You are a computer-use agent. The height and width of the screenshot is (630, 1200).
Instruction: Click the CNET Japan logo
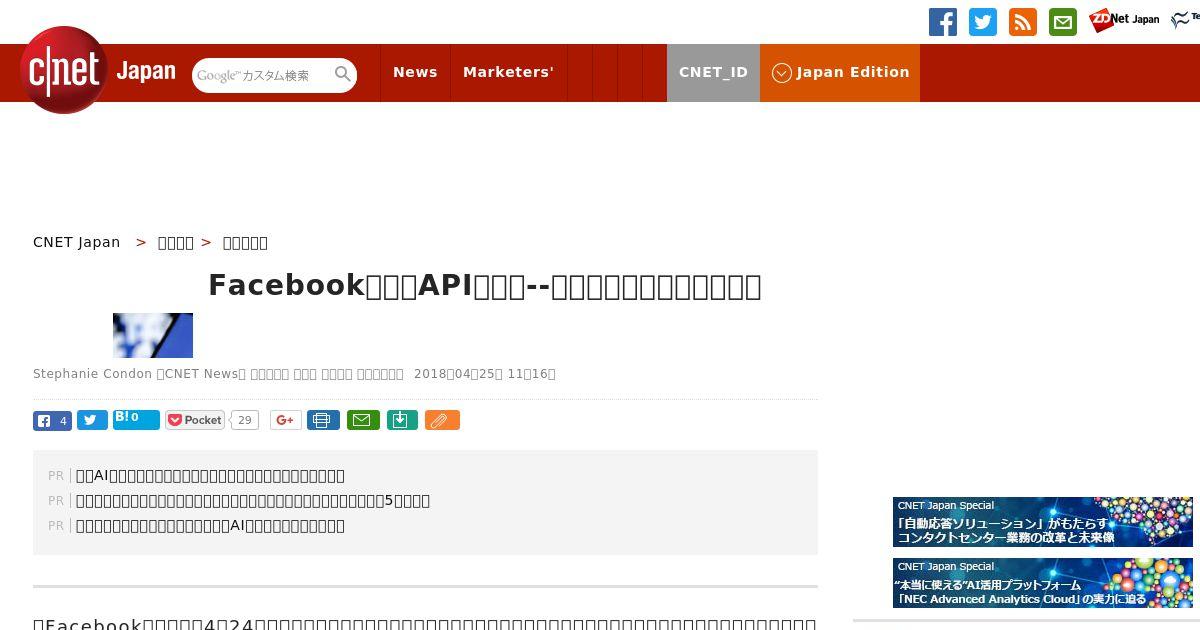pos(98,70)
